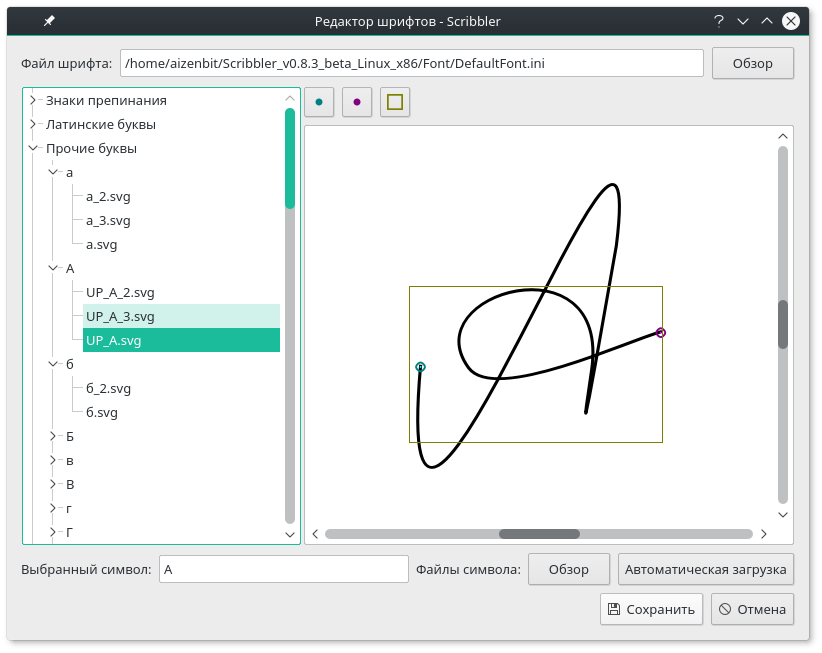822x653 pixels.
Task: Click the tree panel vertical scrollbar thumb
Action: [x=290, y=158]
